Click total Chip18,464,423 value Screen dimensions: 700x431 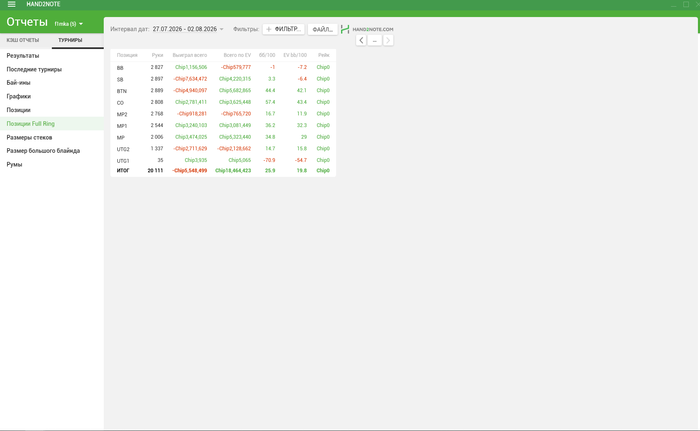pyautogui.click(x=233, y=171)
